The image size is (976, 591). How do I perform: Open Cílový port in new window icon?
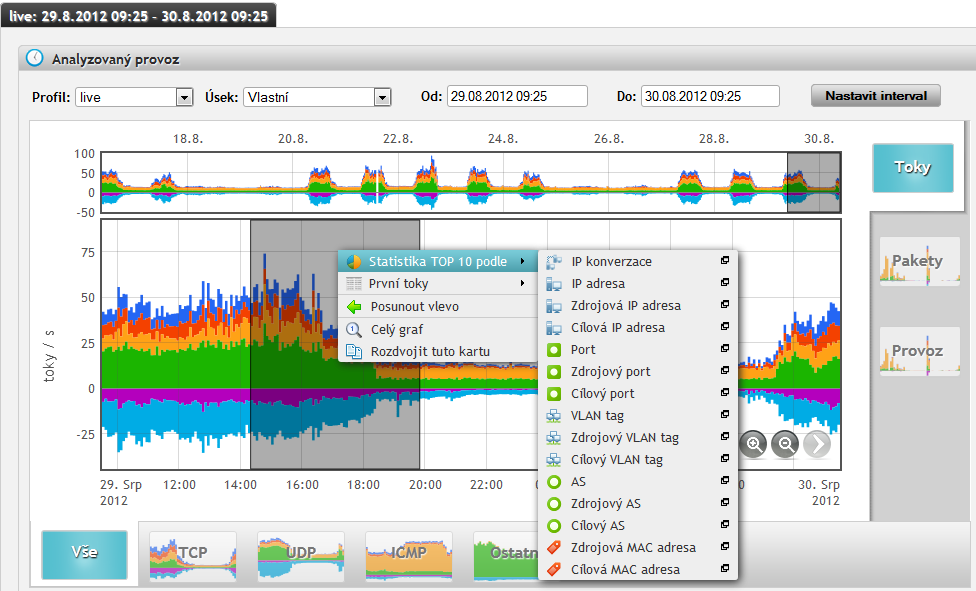[x=725, y=392]
